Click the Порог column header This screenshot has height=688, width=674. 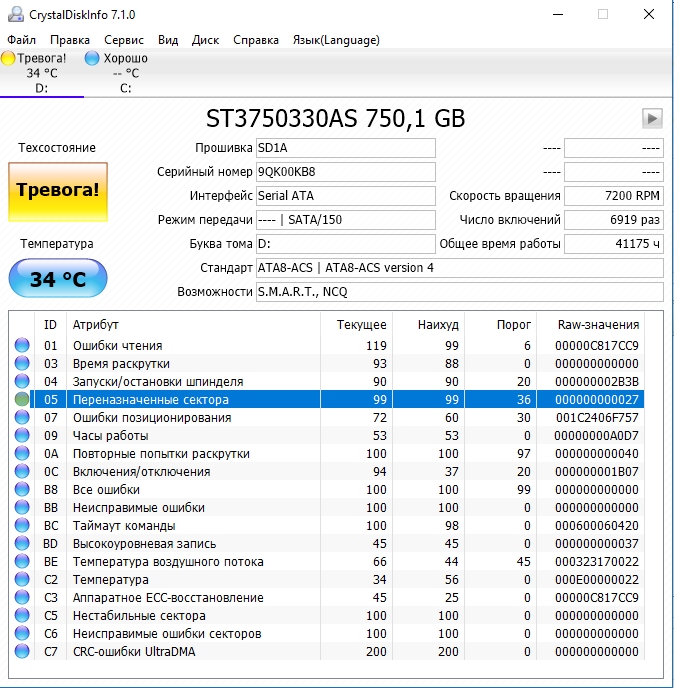coord(501,325)
